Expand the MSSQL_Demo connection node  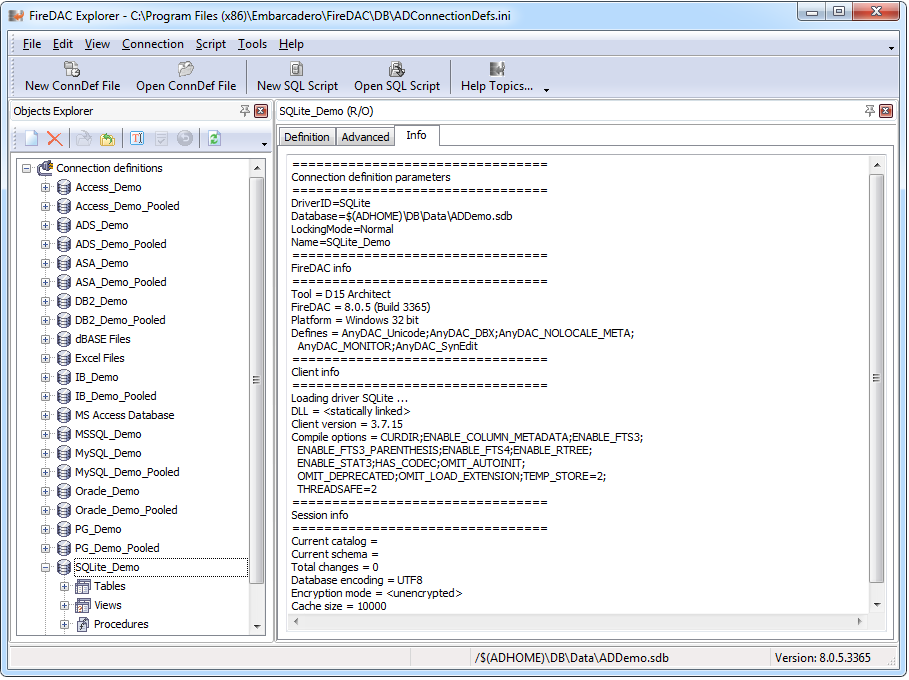click(45, 434)
